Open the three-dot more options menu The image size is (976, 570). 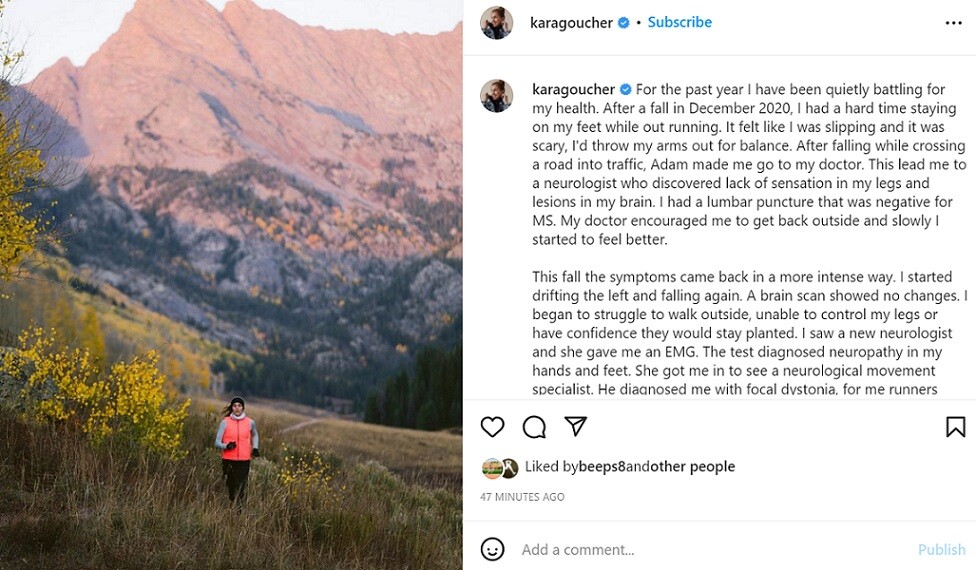pos(953,23)
